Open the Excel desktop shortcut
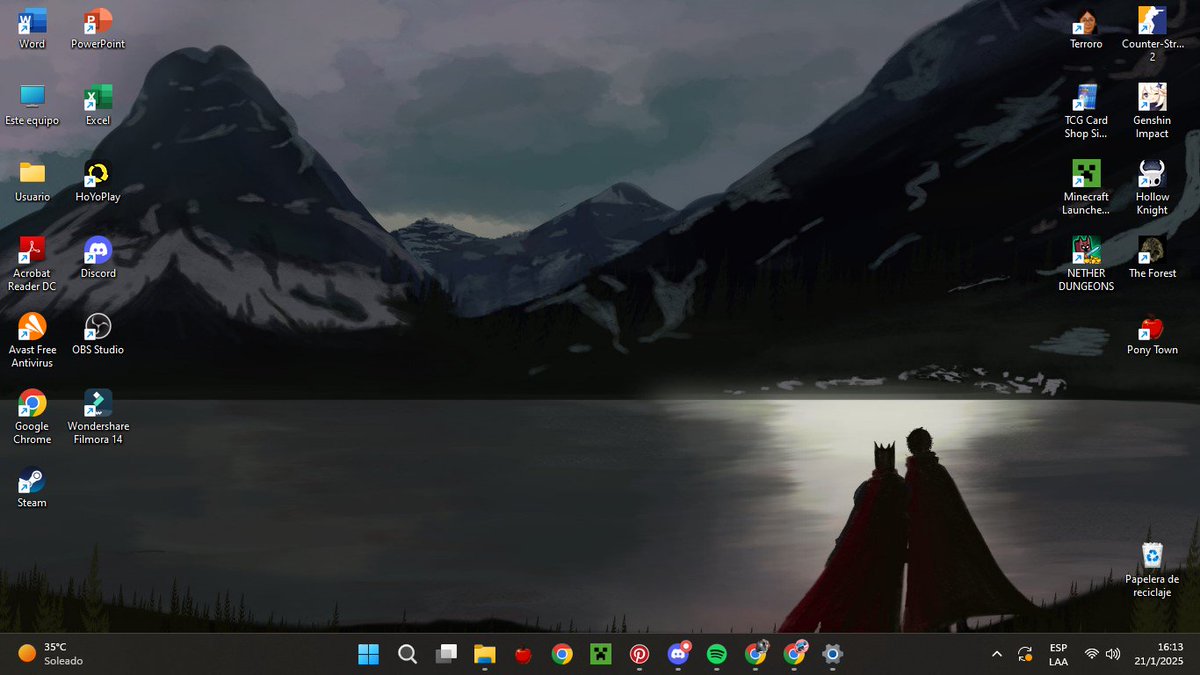1200x675 pixels. pos(98,104)
